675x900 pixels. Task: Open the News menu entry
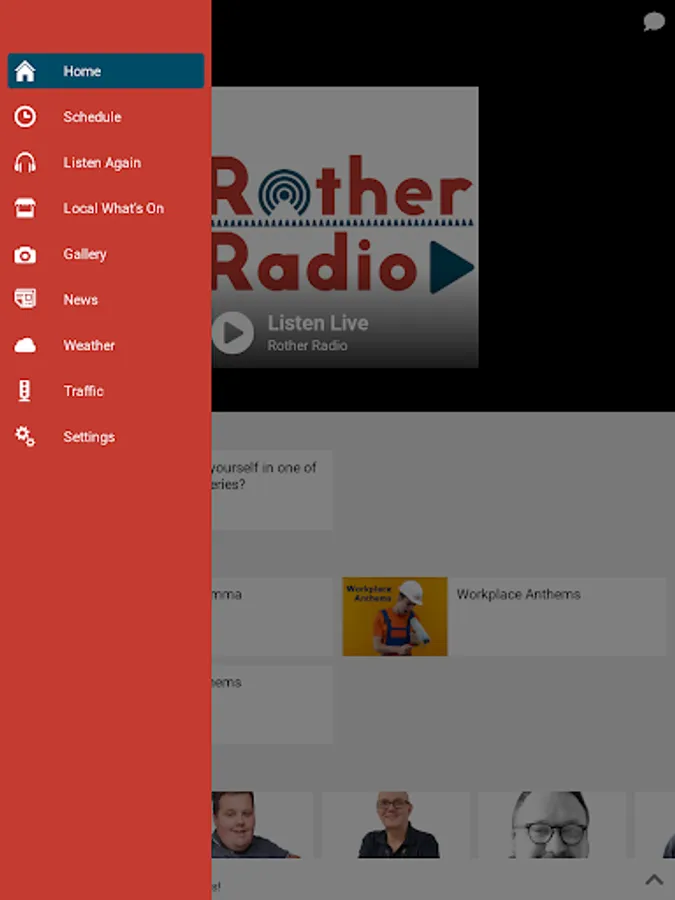click(106, 299)
